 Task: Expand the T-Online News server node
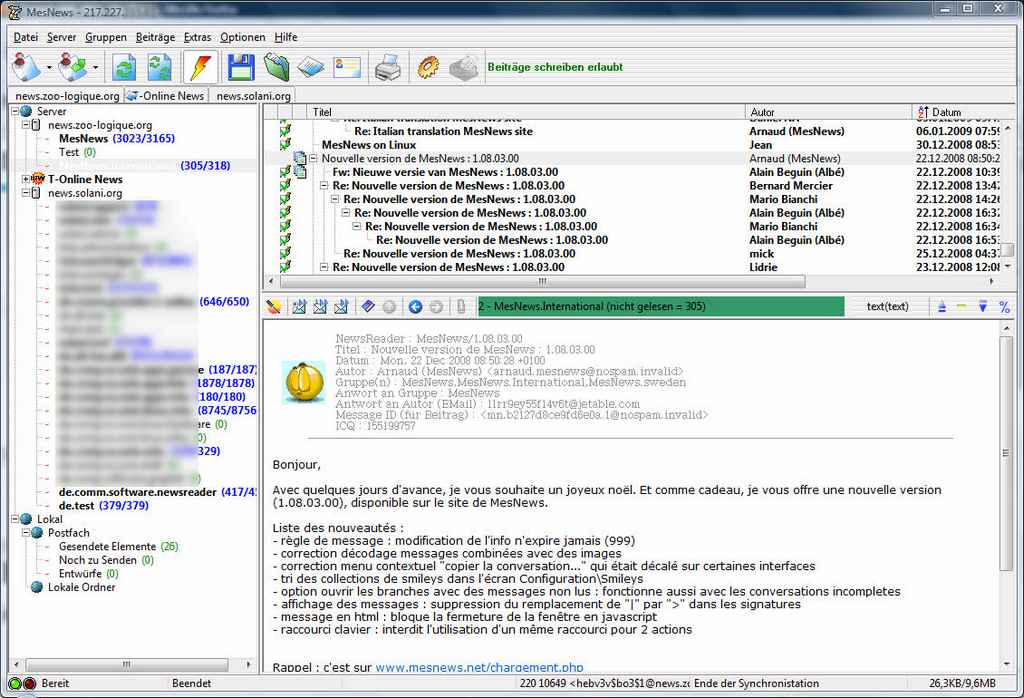tap(26, 179)
